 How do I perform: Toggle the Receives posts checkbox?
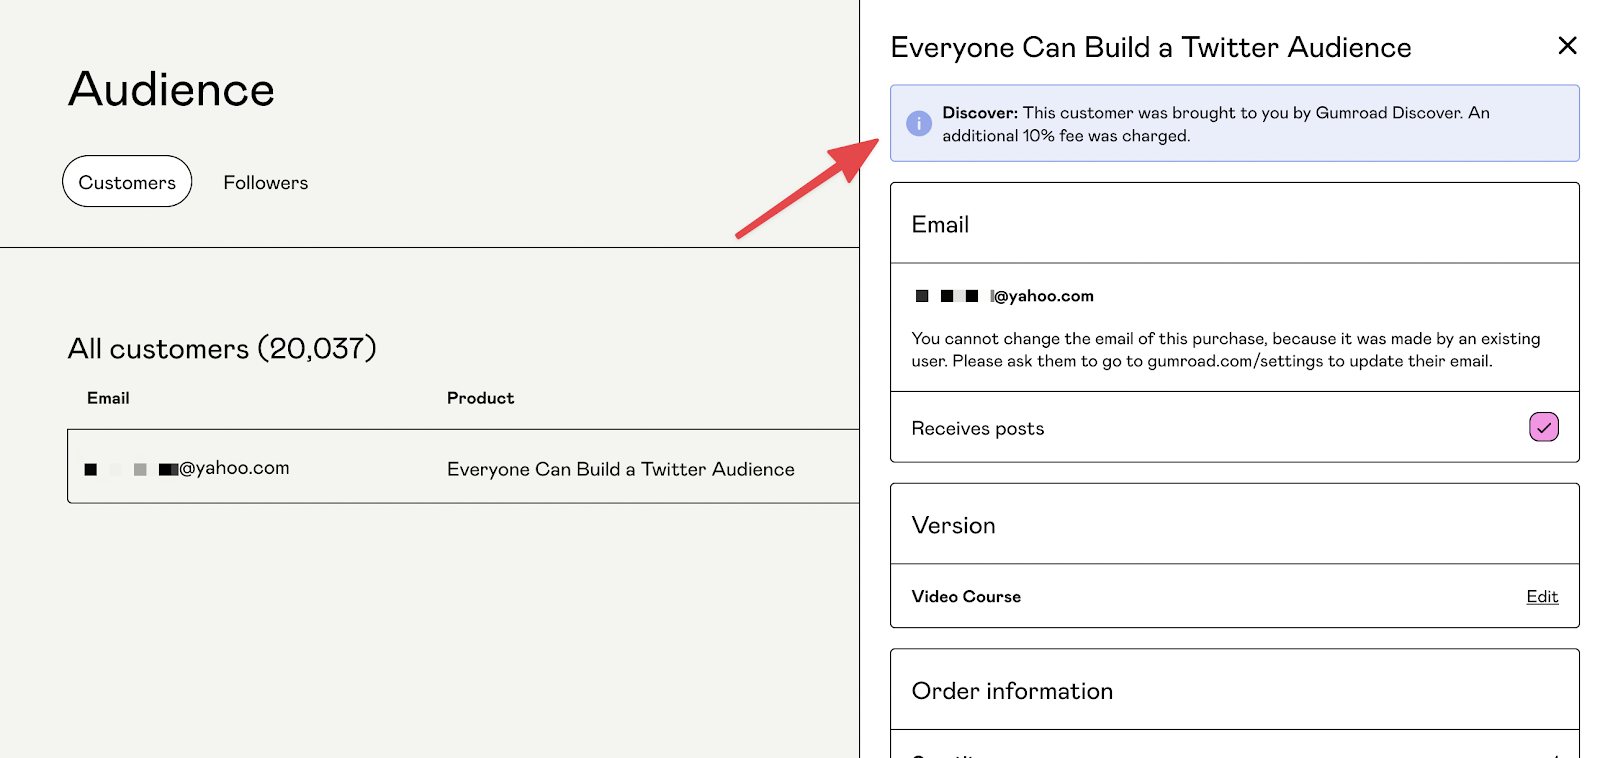[x=1543, y=427]
